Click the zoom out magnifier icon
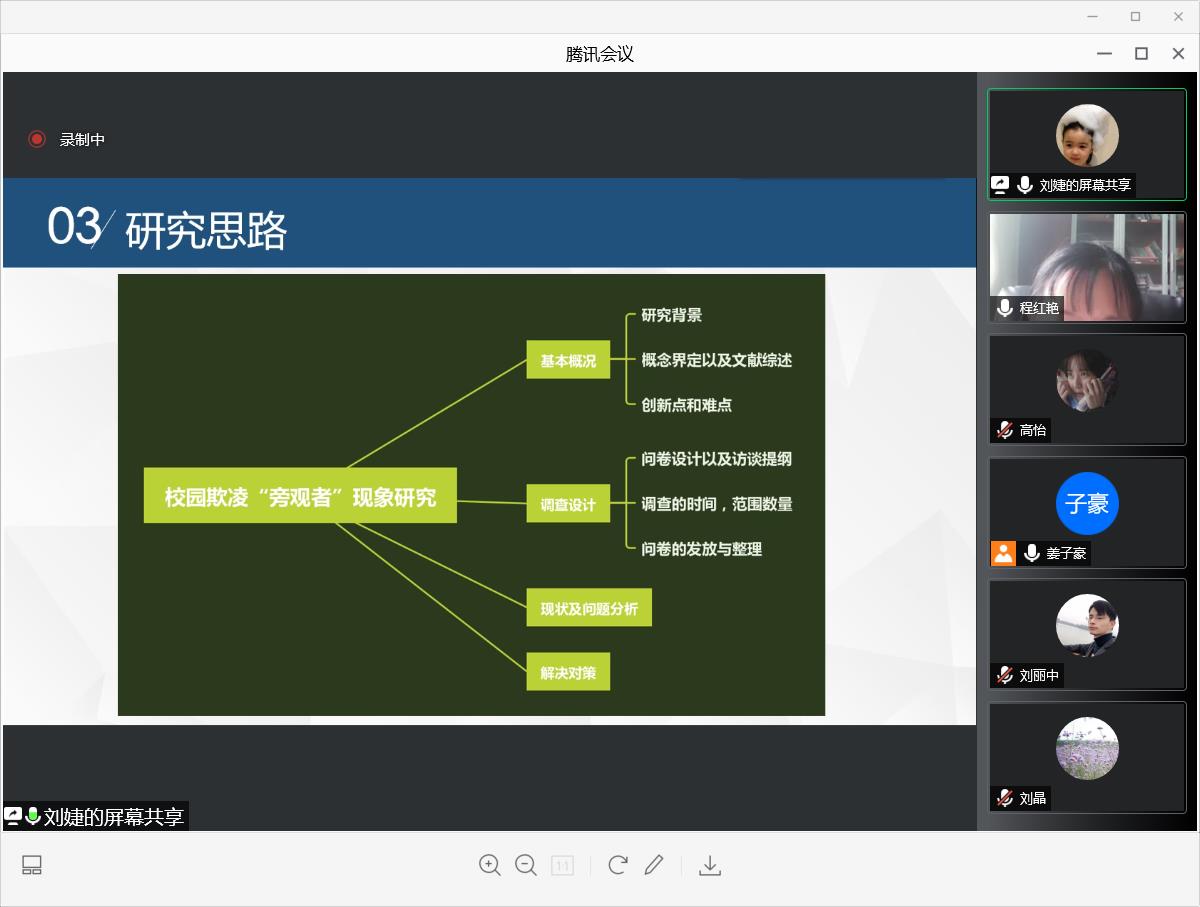 [526, 865]
